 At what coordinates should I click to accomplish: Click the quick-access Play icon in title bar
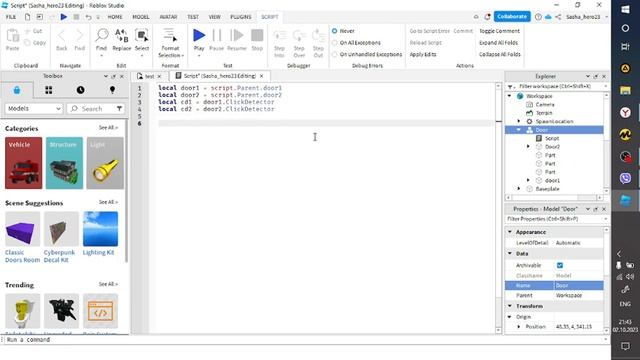point(64,17)
